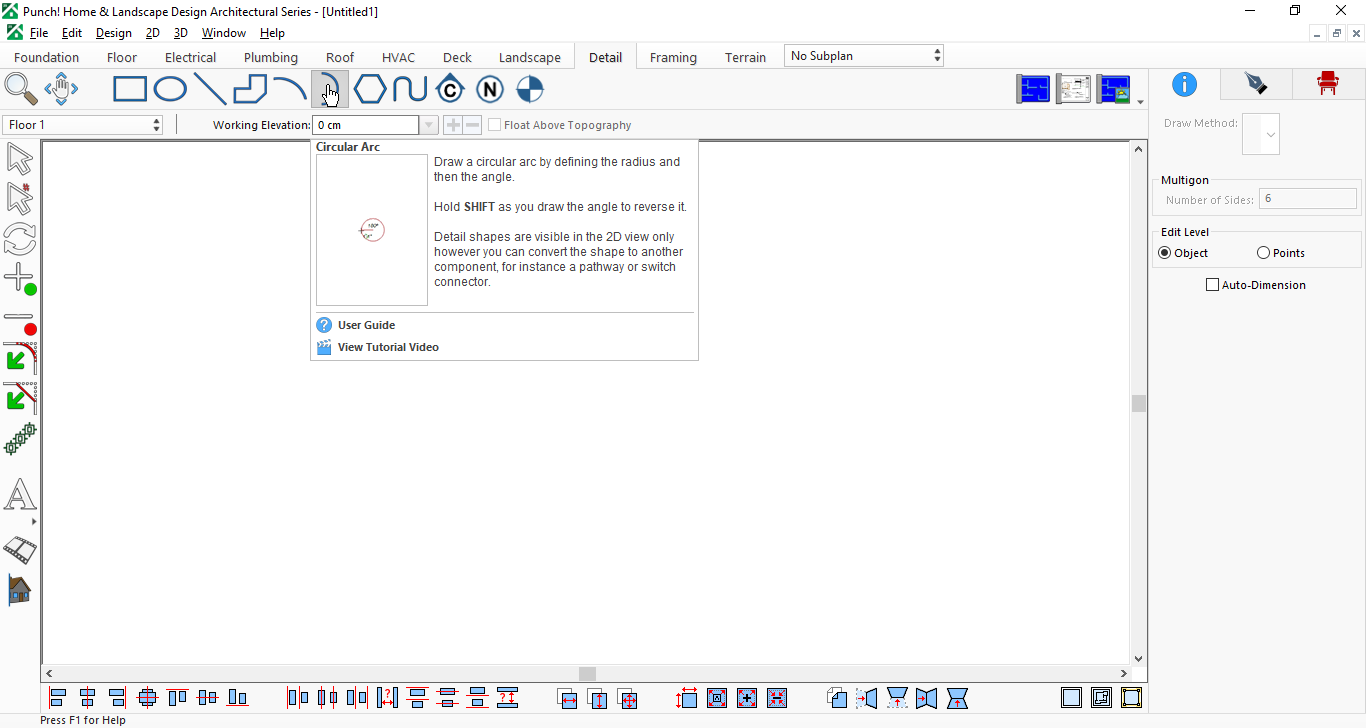Select the curve spline tool
Screen dimensions: 1366x728
tap(410, 90)
